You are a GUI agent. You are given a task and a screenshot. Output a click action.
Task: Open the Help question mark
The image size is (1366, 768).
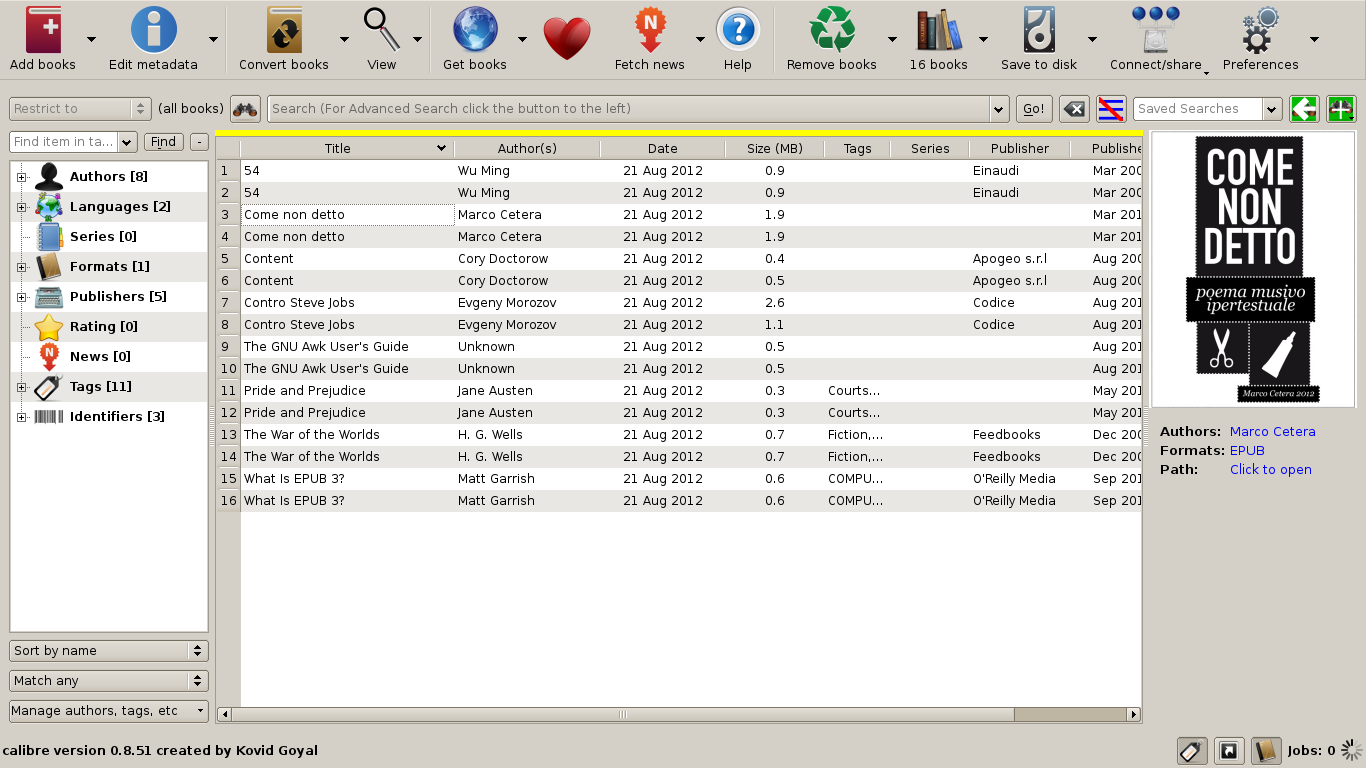pyautogui.click(x=738, y=30)
